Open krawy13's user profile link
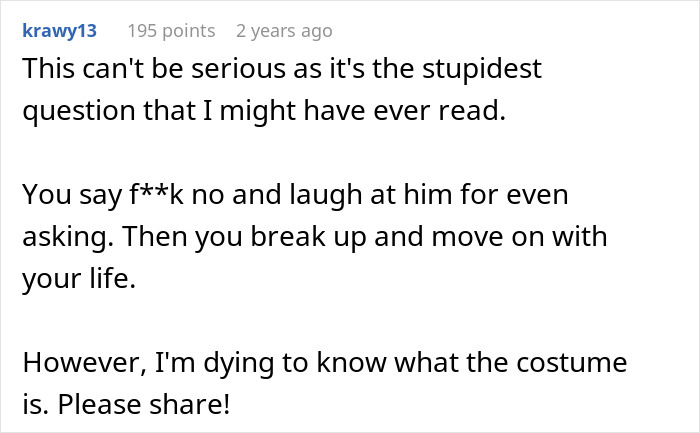This screenshot has height=433, width=700. pyautogui.click(x=59, y=31)
